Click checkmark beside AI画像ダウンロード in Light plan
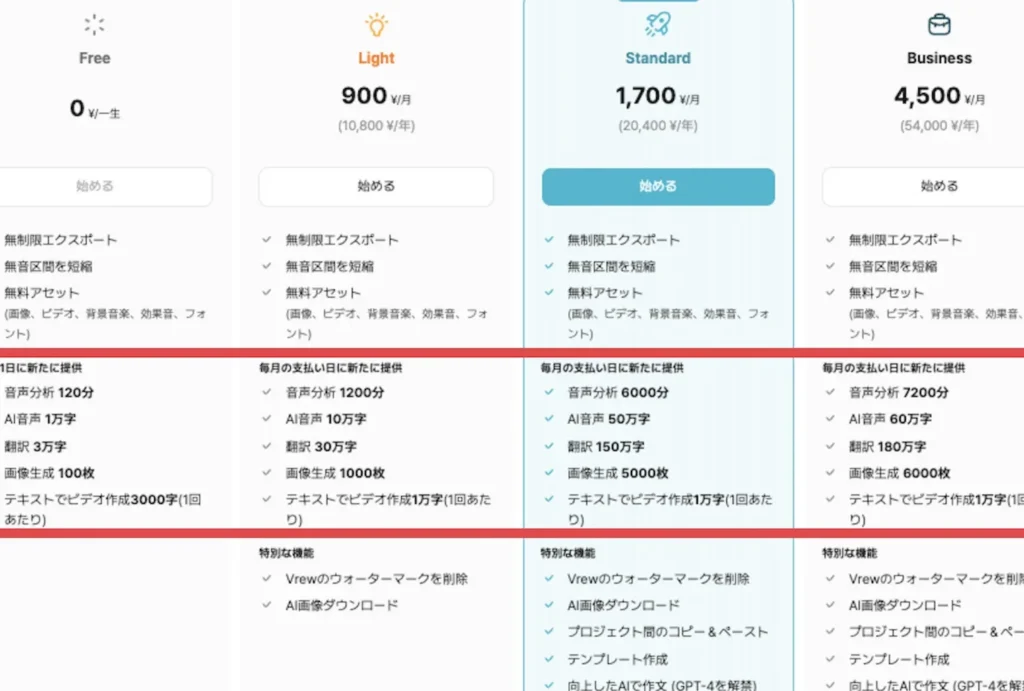Screen dimensions: 1024x691 [x=267, y=605]
